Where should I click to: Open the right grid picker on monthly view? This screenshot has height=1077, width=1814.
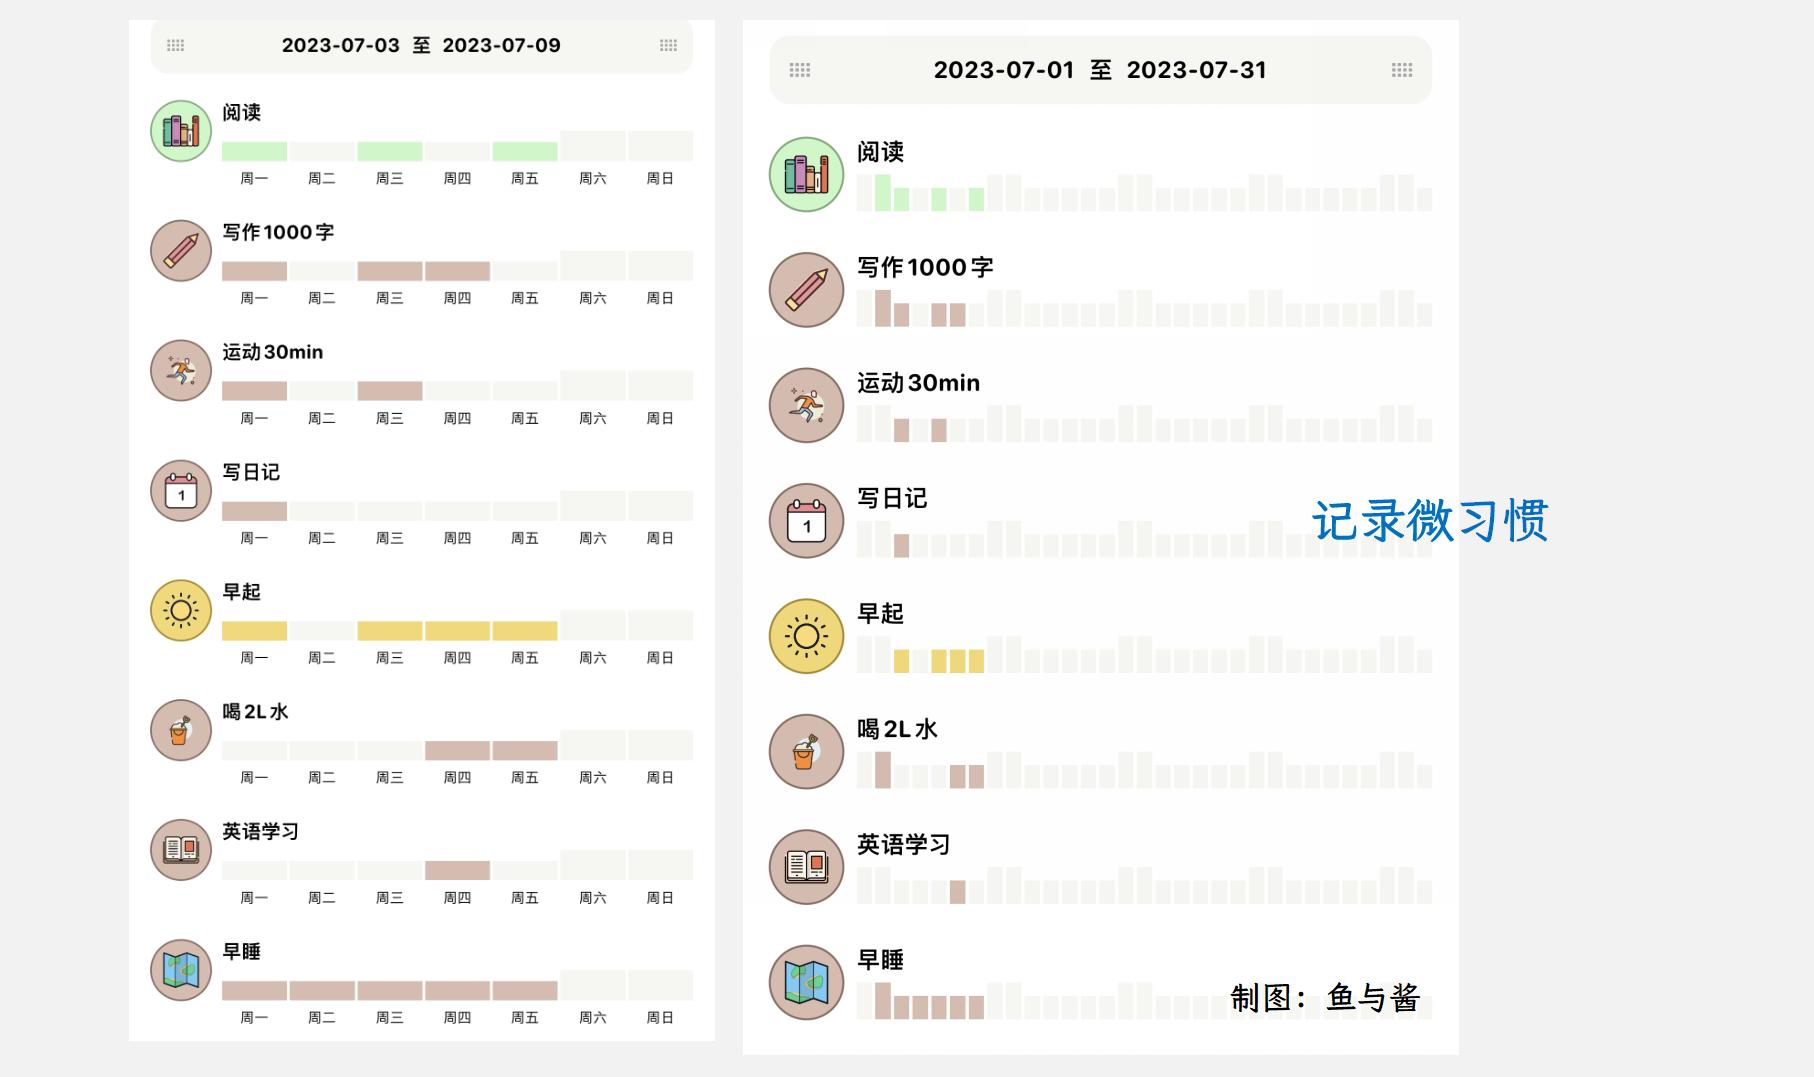click(1402, 70)
